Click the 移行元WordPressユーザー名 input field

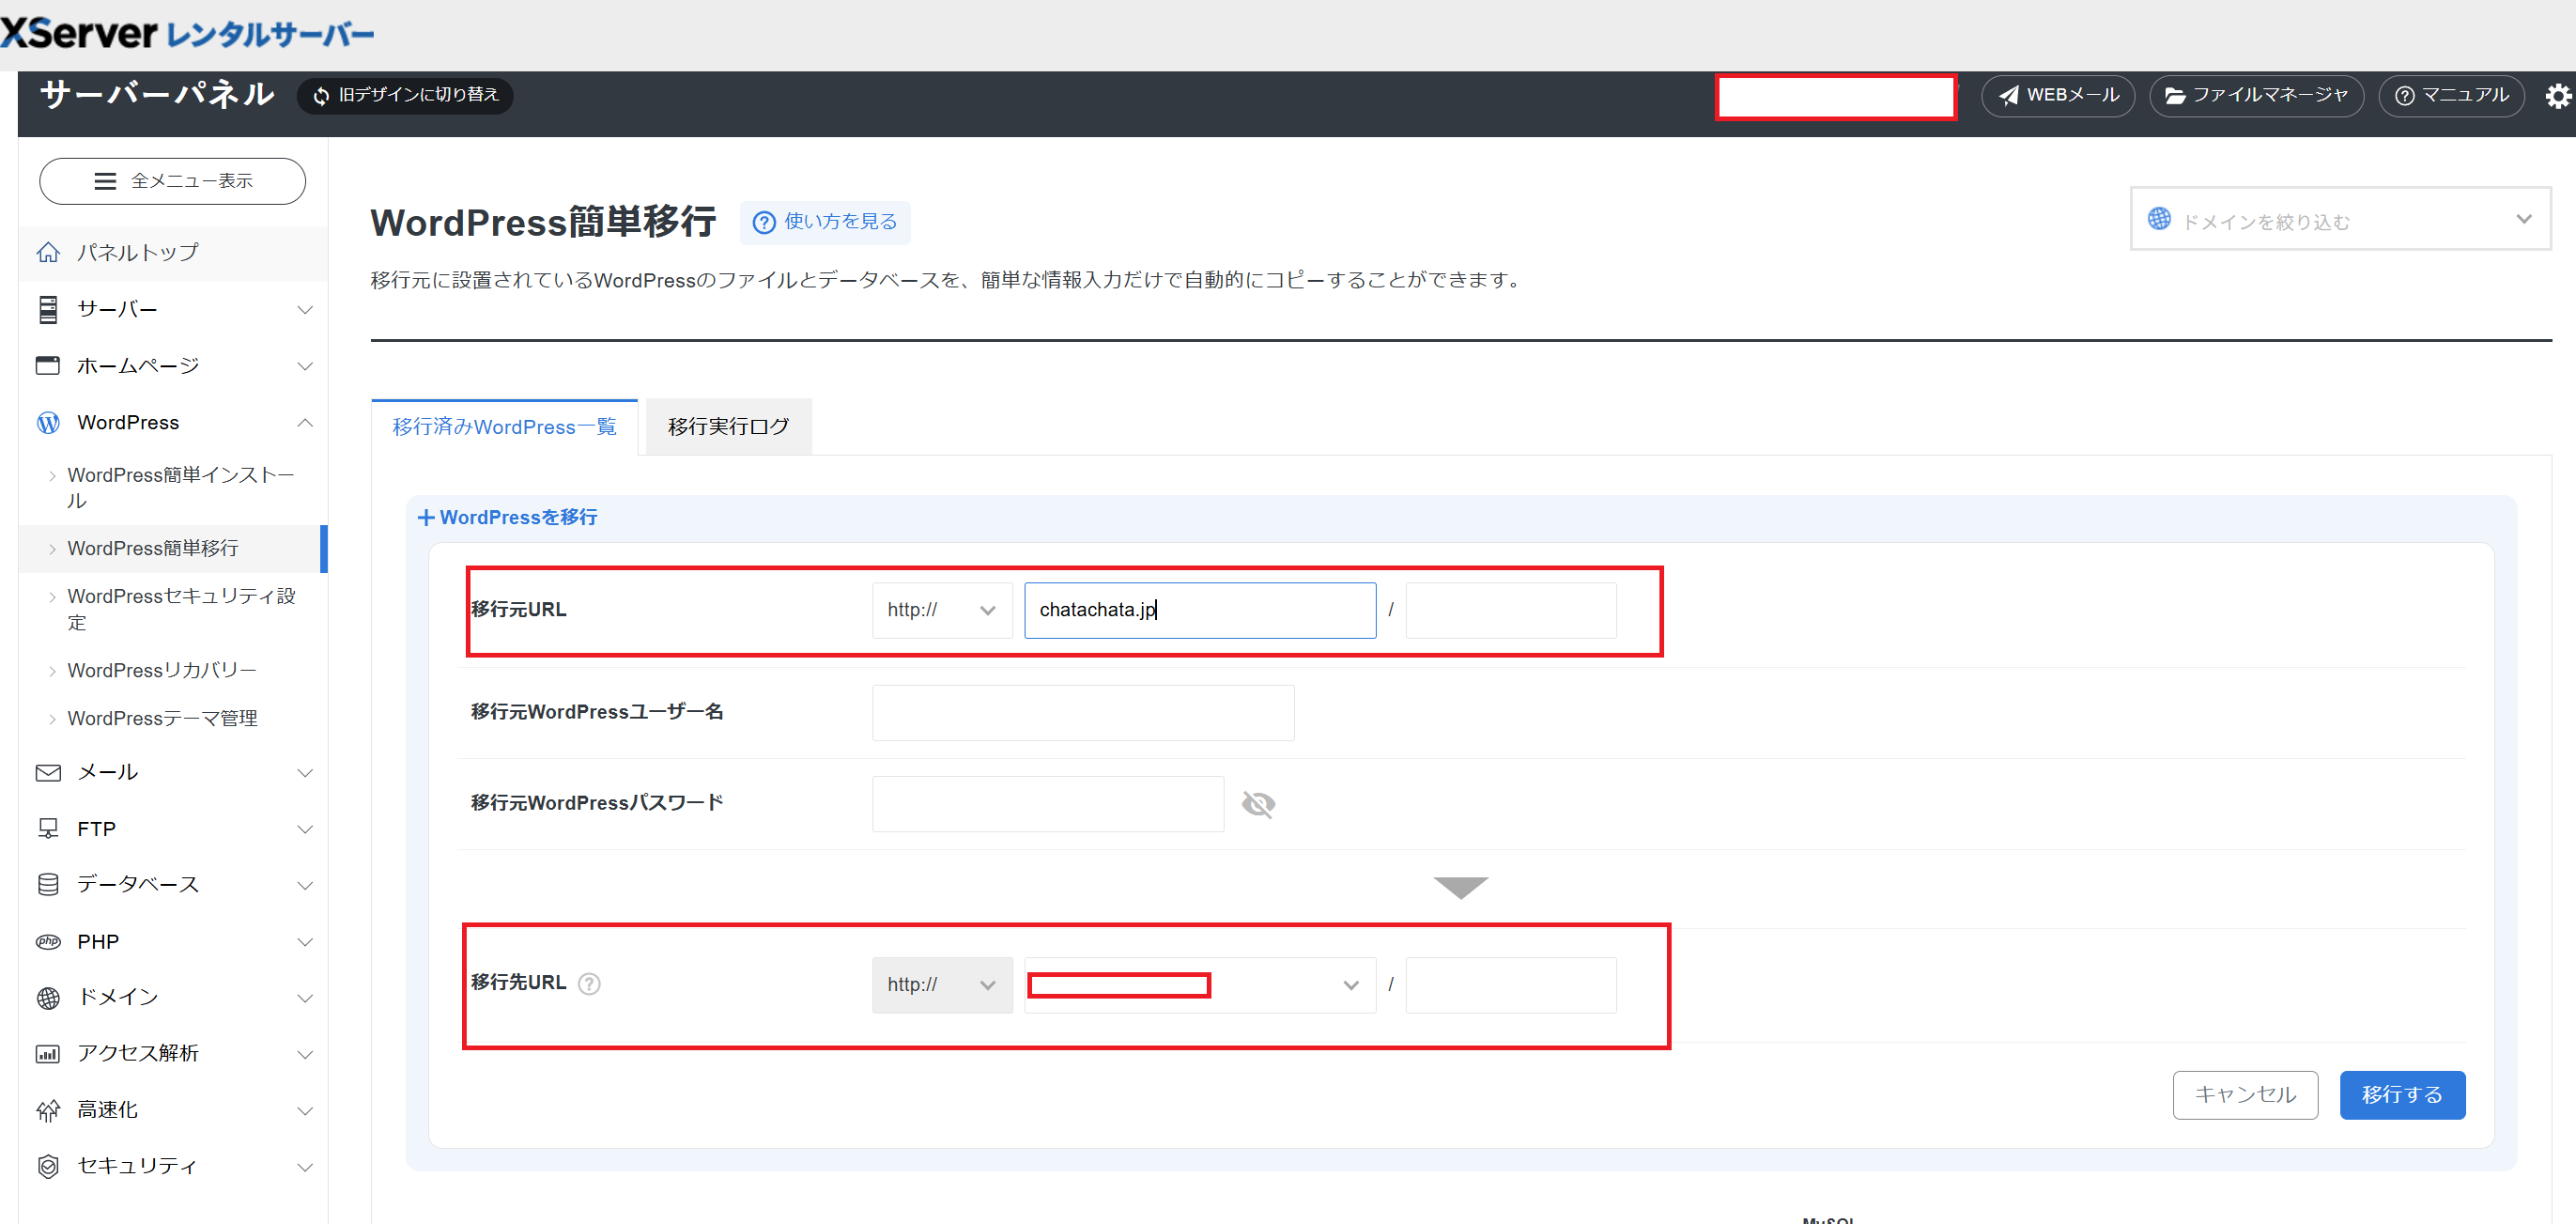pyautogui.click(x=1082, y=713)
